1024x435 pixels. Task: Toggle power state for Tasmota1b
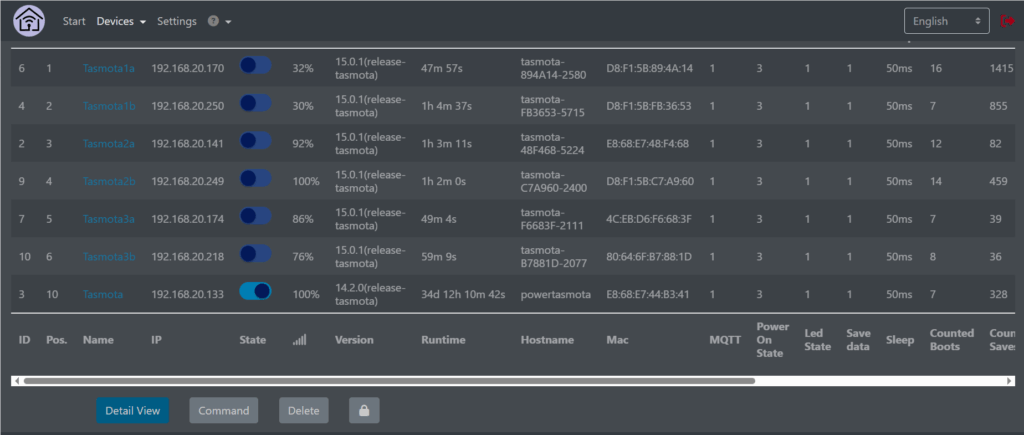[x=255, y=103]
